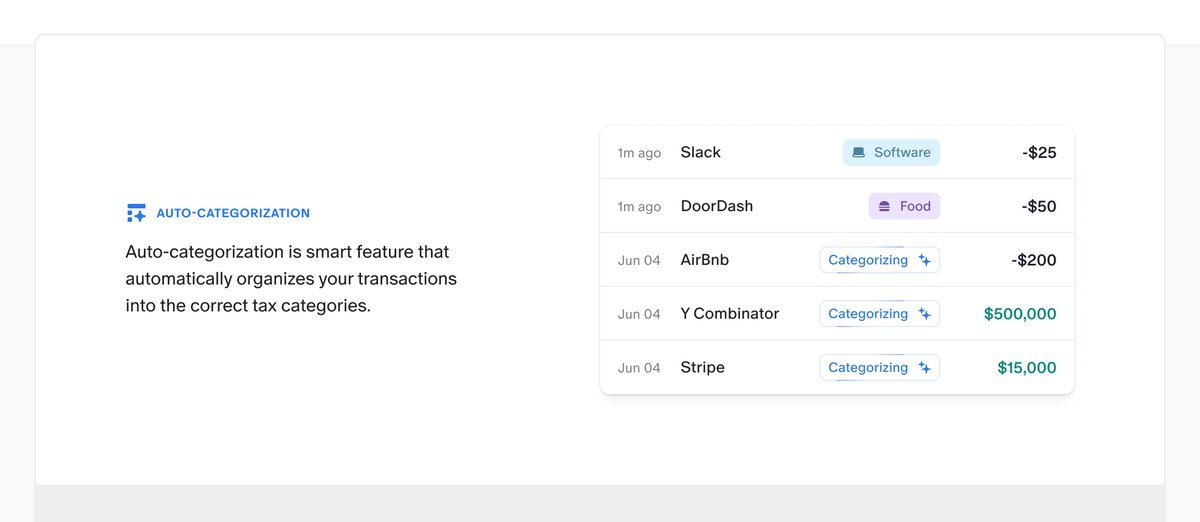Click the Auto-categorization sparkle list icon
The image size is (1200, 522).
pos(136,213)
